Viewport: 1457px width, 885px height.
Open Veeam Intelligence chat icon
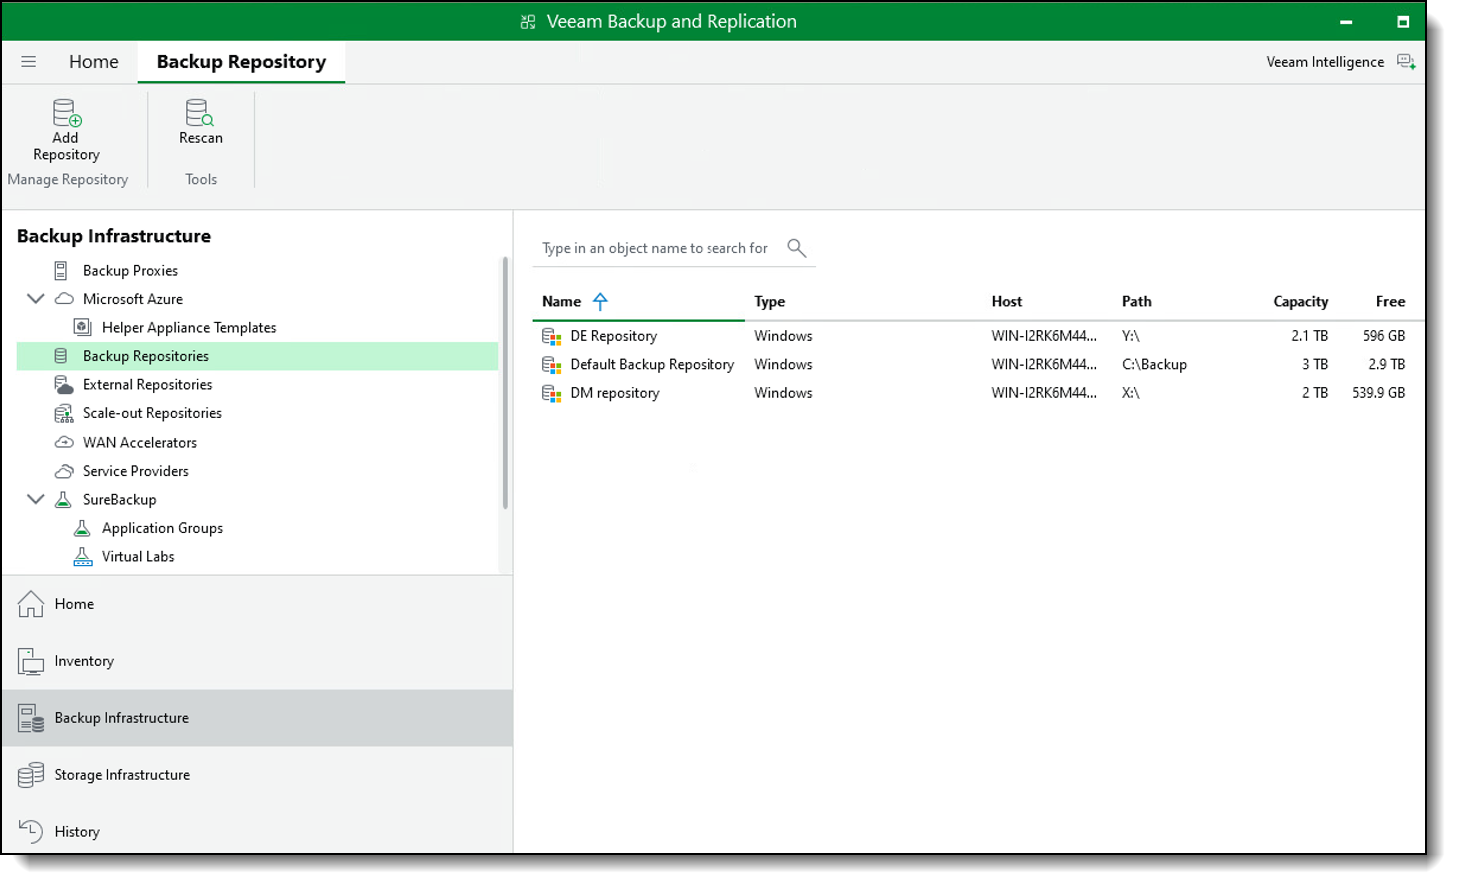click(x=1406, y=62)
